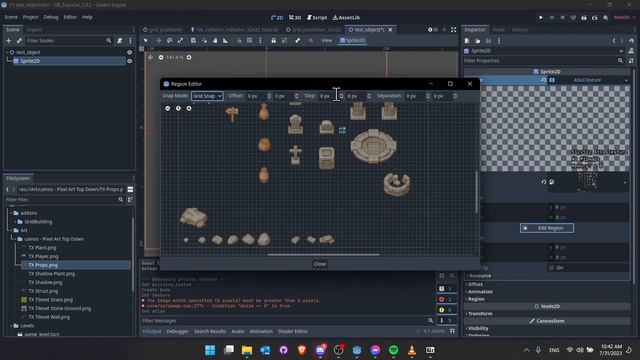Select the Pan Mode hand tool
This screenshot has width=640, height=360.
[215, 40]
